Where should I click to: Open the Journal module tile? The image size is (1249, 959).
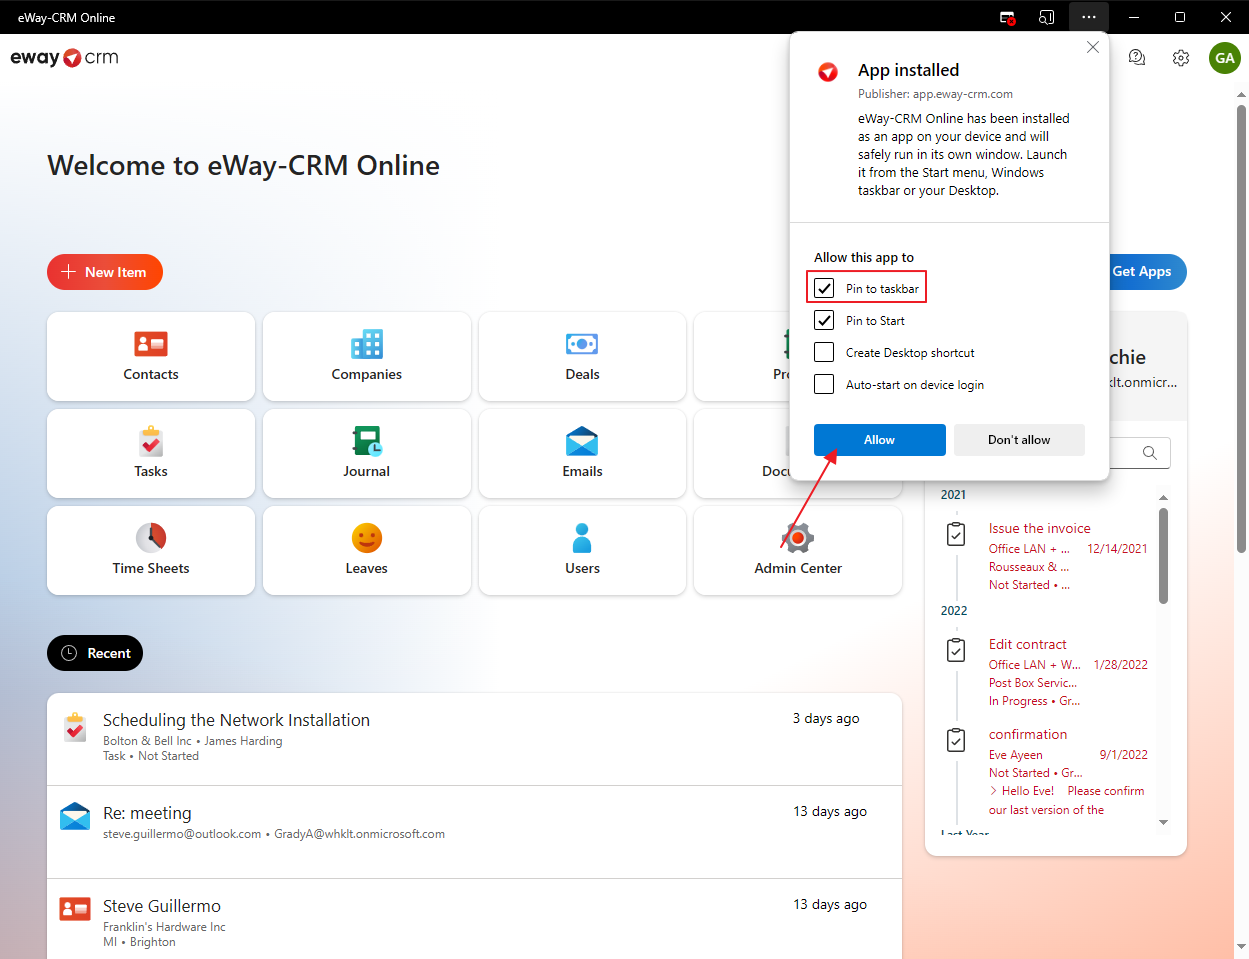pos(367,454)
